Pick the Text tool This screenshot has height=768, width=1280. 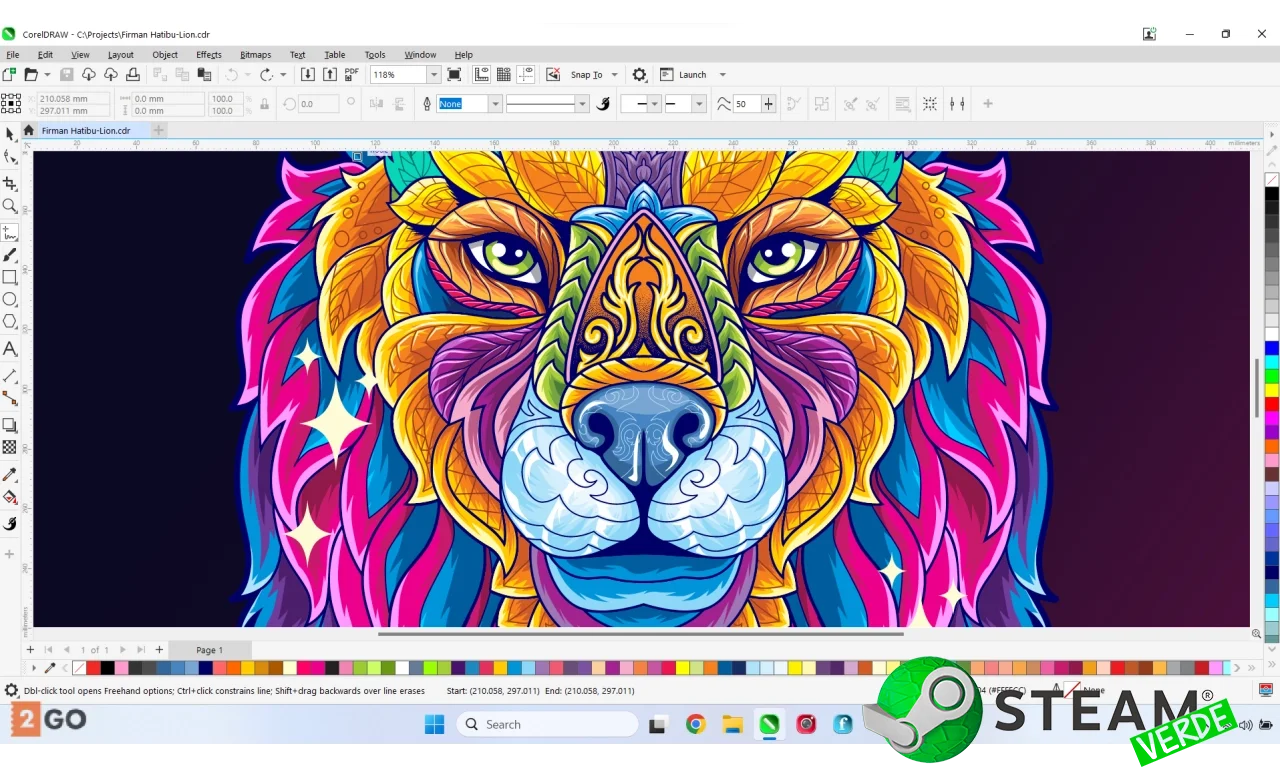pos(10,349)
